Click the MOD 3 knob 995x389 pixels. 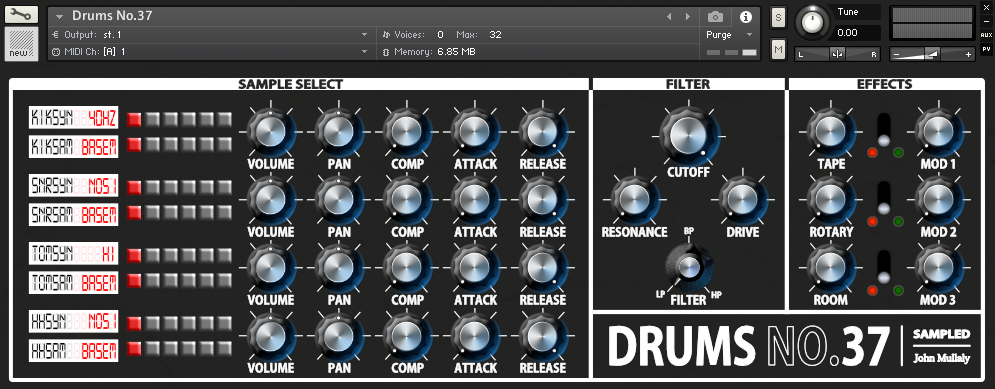tap(939, 268)
